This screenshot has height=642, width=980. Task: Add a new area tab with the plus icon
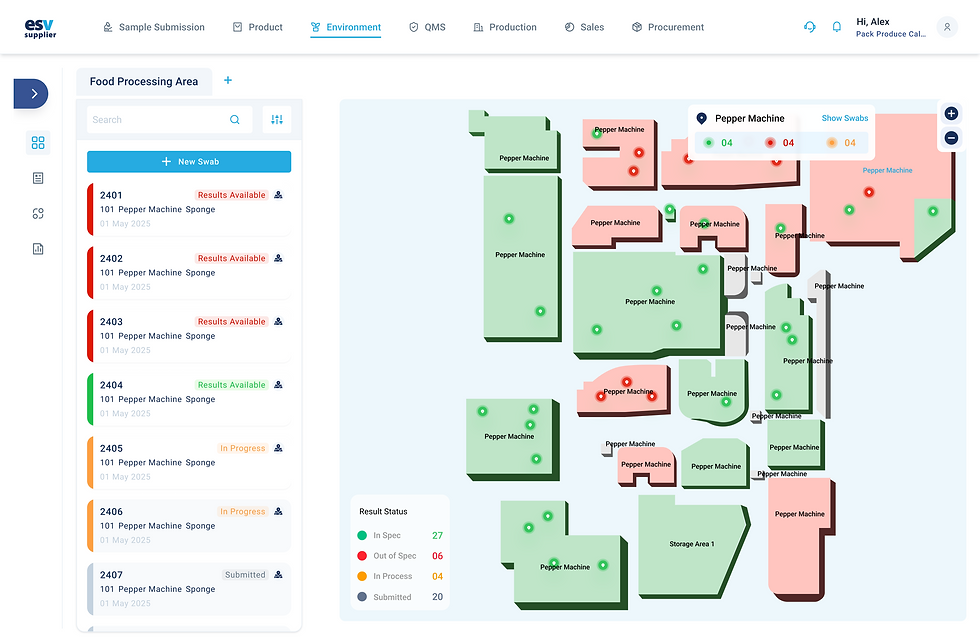[x=228, y=80]
